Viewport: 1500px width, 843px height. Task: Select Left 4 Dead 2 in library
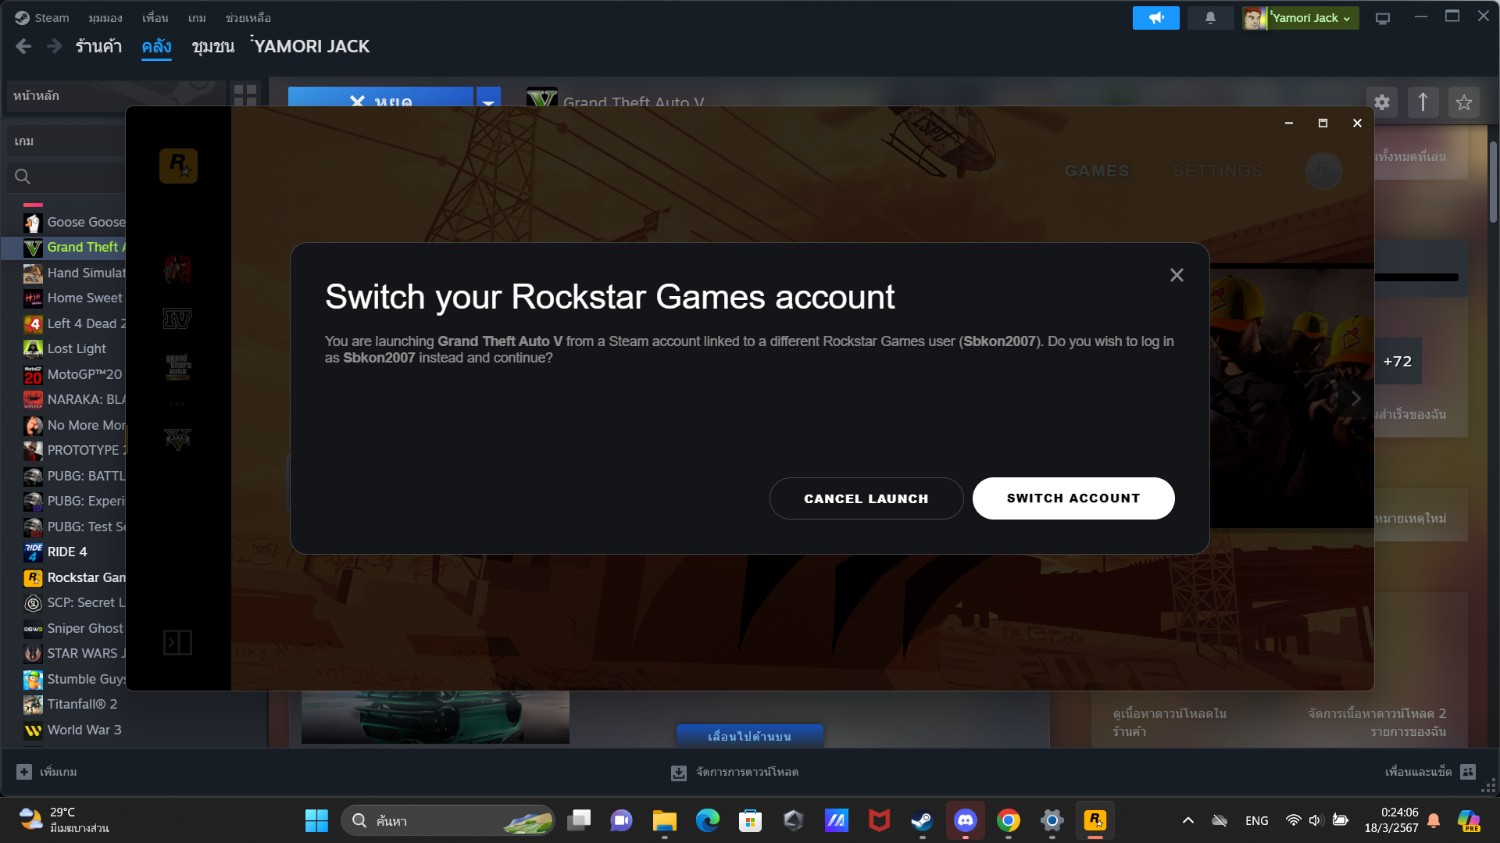(x=75, y=324)
